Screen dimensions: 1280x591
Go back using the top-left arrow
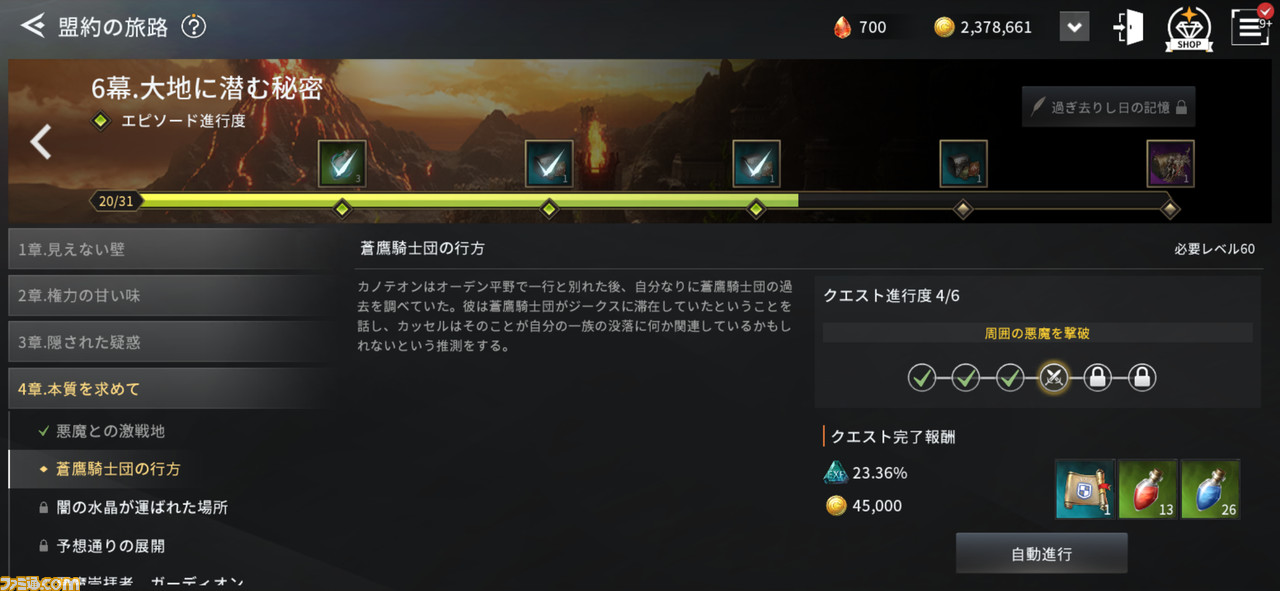tap(33, 26)
